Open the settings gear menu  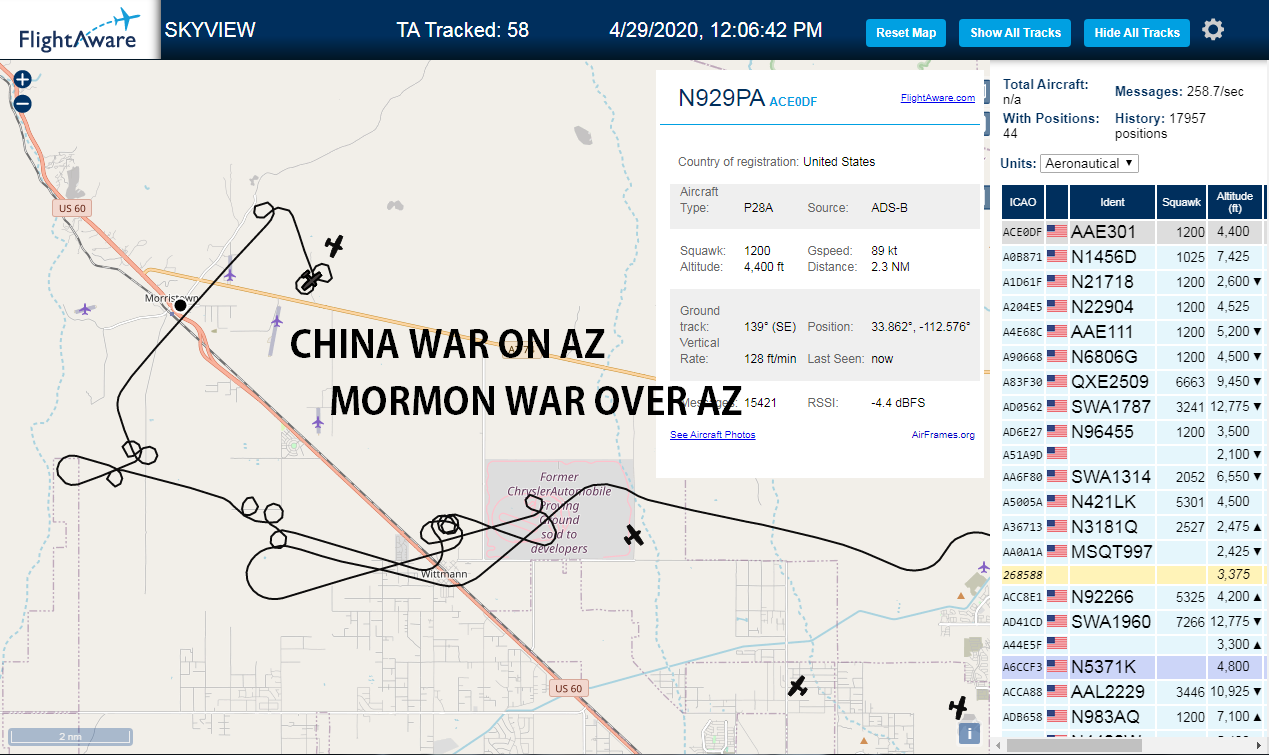[x=1213, y=30]
